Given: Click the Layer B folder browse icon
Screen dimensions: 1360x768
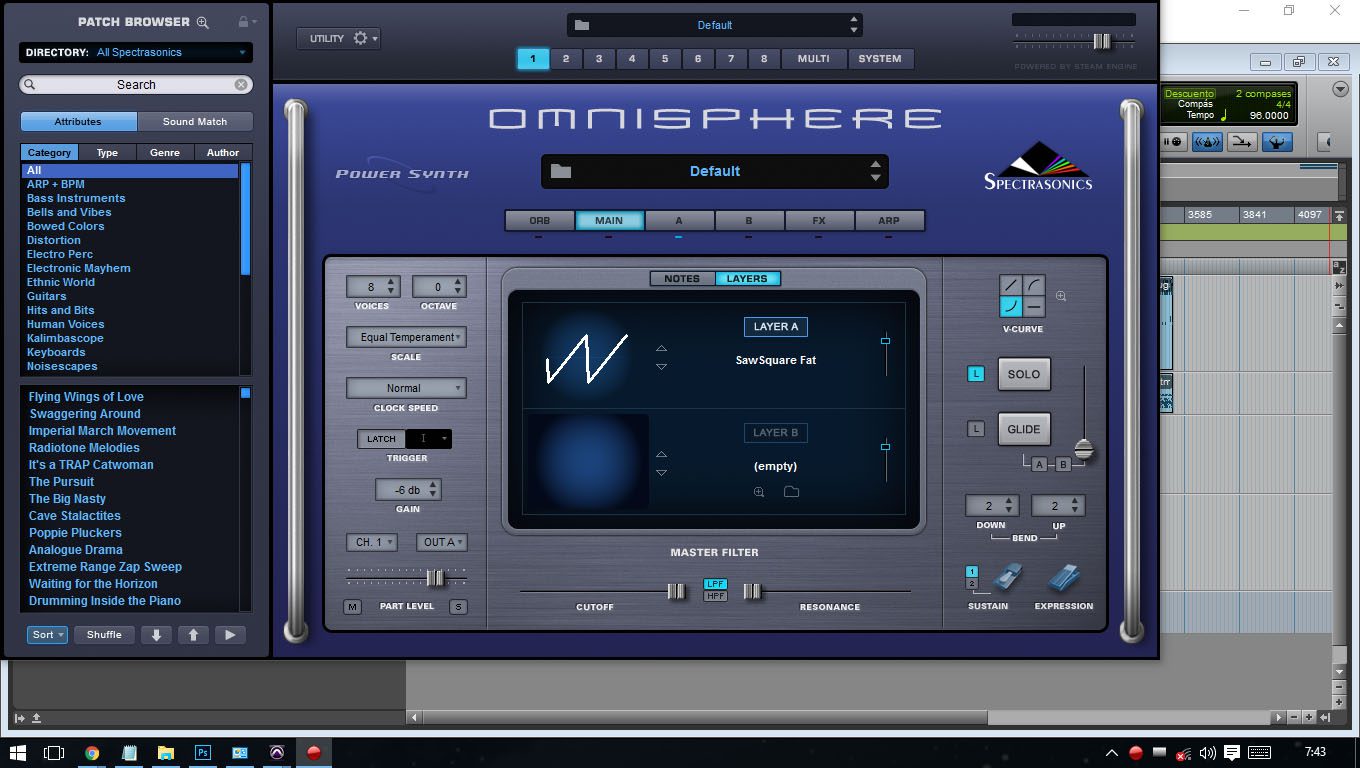Looking at the screenshot, I should coord(791,492).
